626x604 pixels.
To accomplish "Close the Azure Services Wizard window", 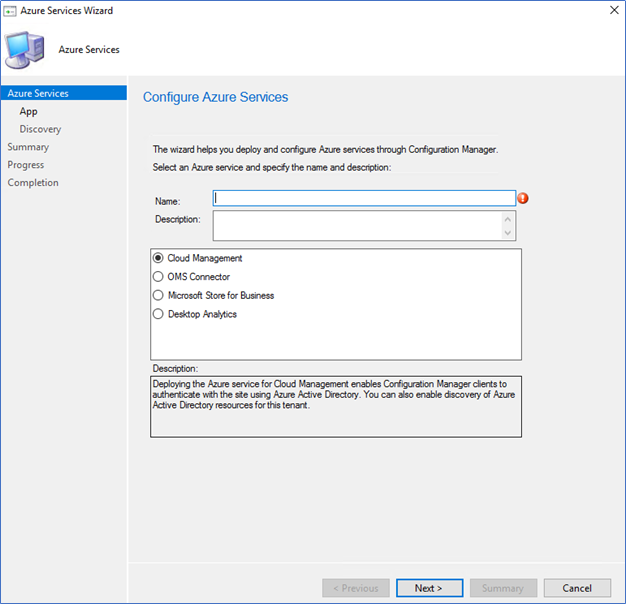I will tap(614, 10).
